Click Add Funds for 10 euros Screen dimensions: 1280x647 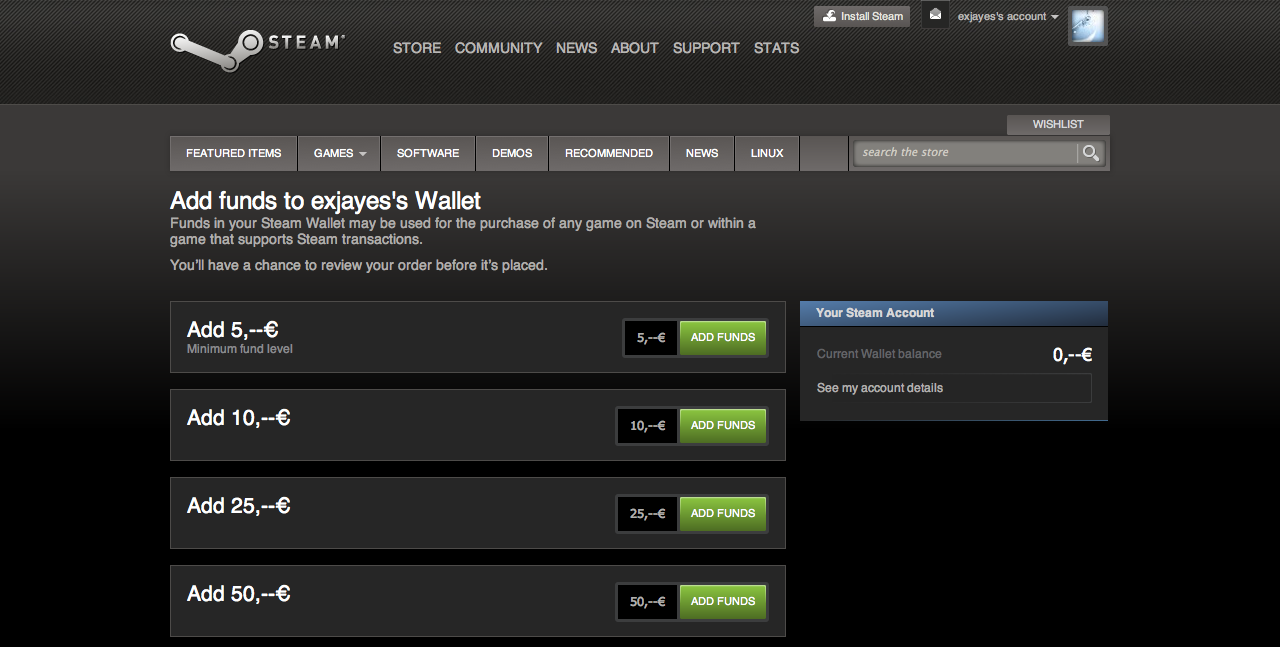tap(723, 426)
